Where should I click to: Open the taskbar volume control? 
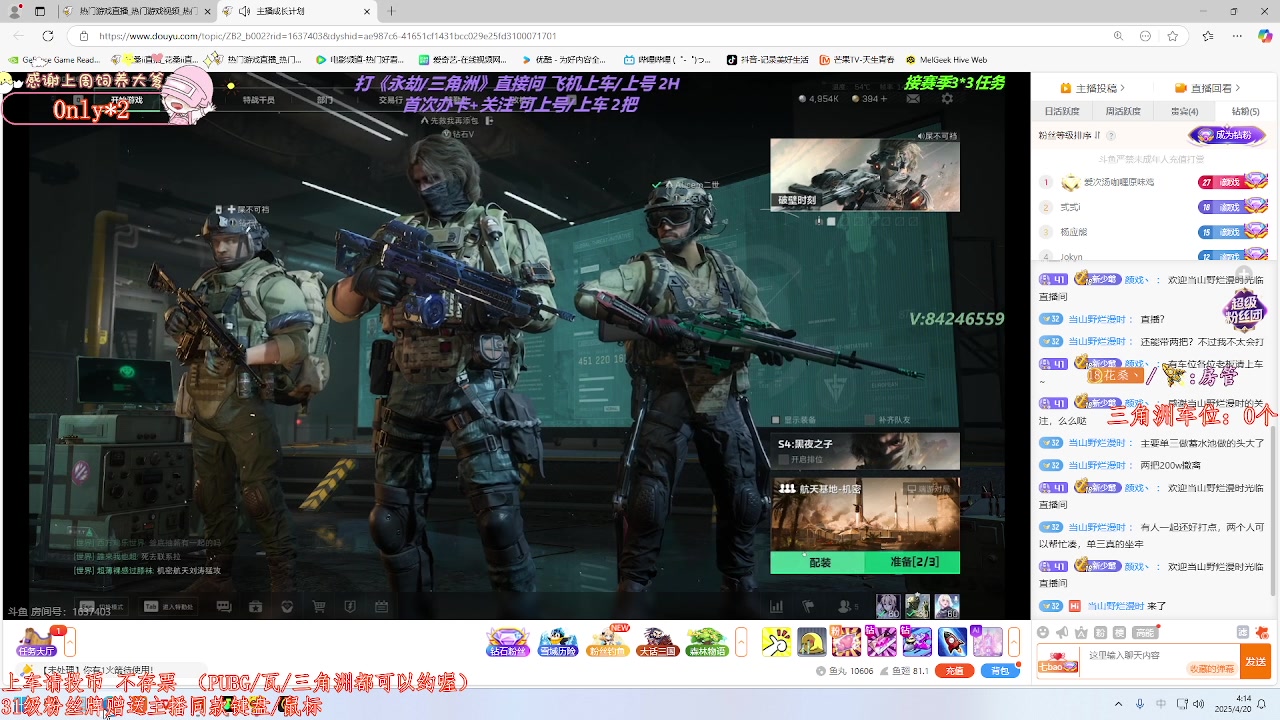tap(1200, 704)
